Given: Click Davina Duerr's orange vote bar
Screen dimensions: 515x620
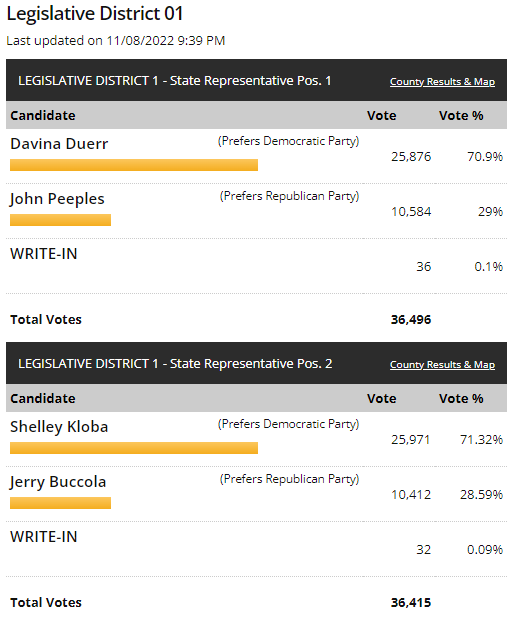Looking at the screenshot, I should tap(134, 165).
